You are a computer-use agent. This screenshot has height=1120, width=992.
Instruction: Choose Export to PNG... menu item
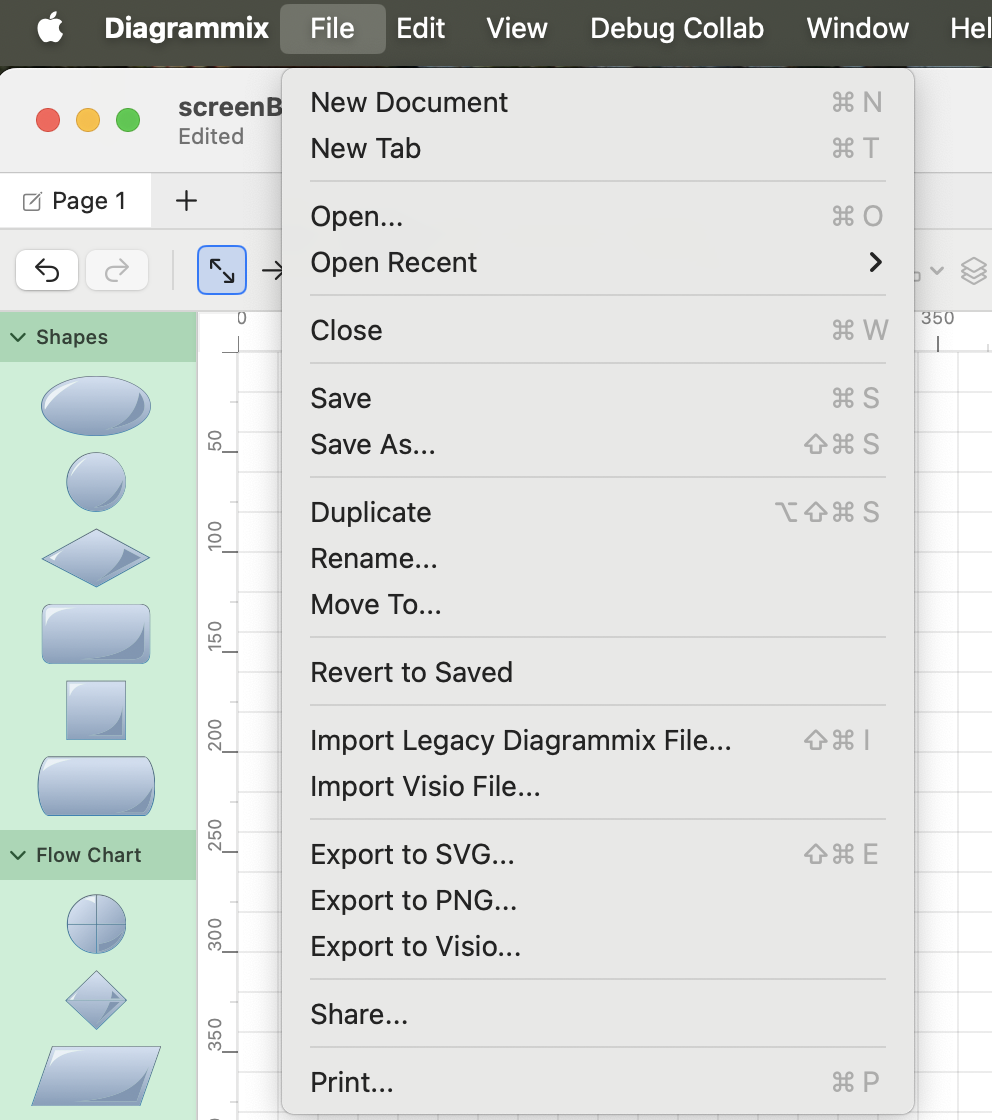pos(414,901)
